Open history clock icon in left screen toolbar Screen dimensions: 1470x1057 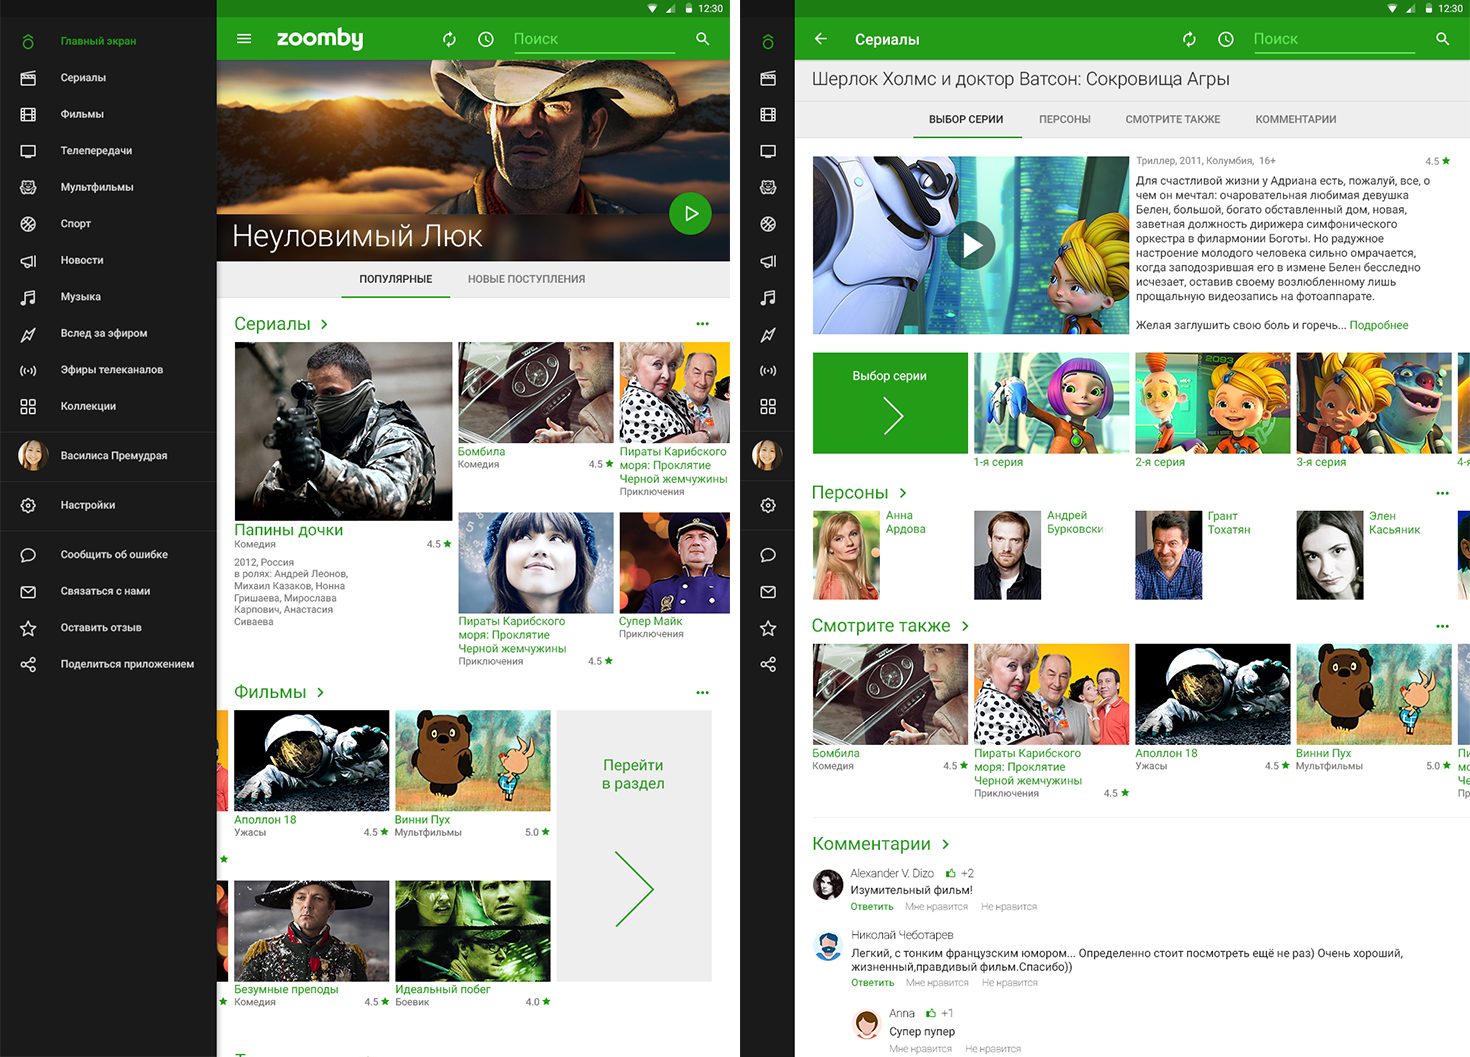tap(486, 39)
